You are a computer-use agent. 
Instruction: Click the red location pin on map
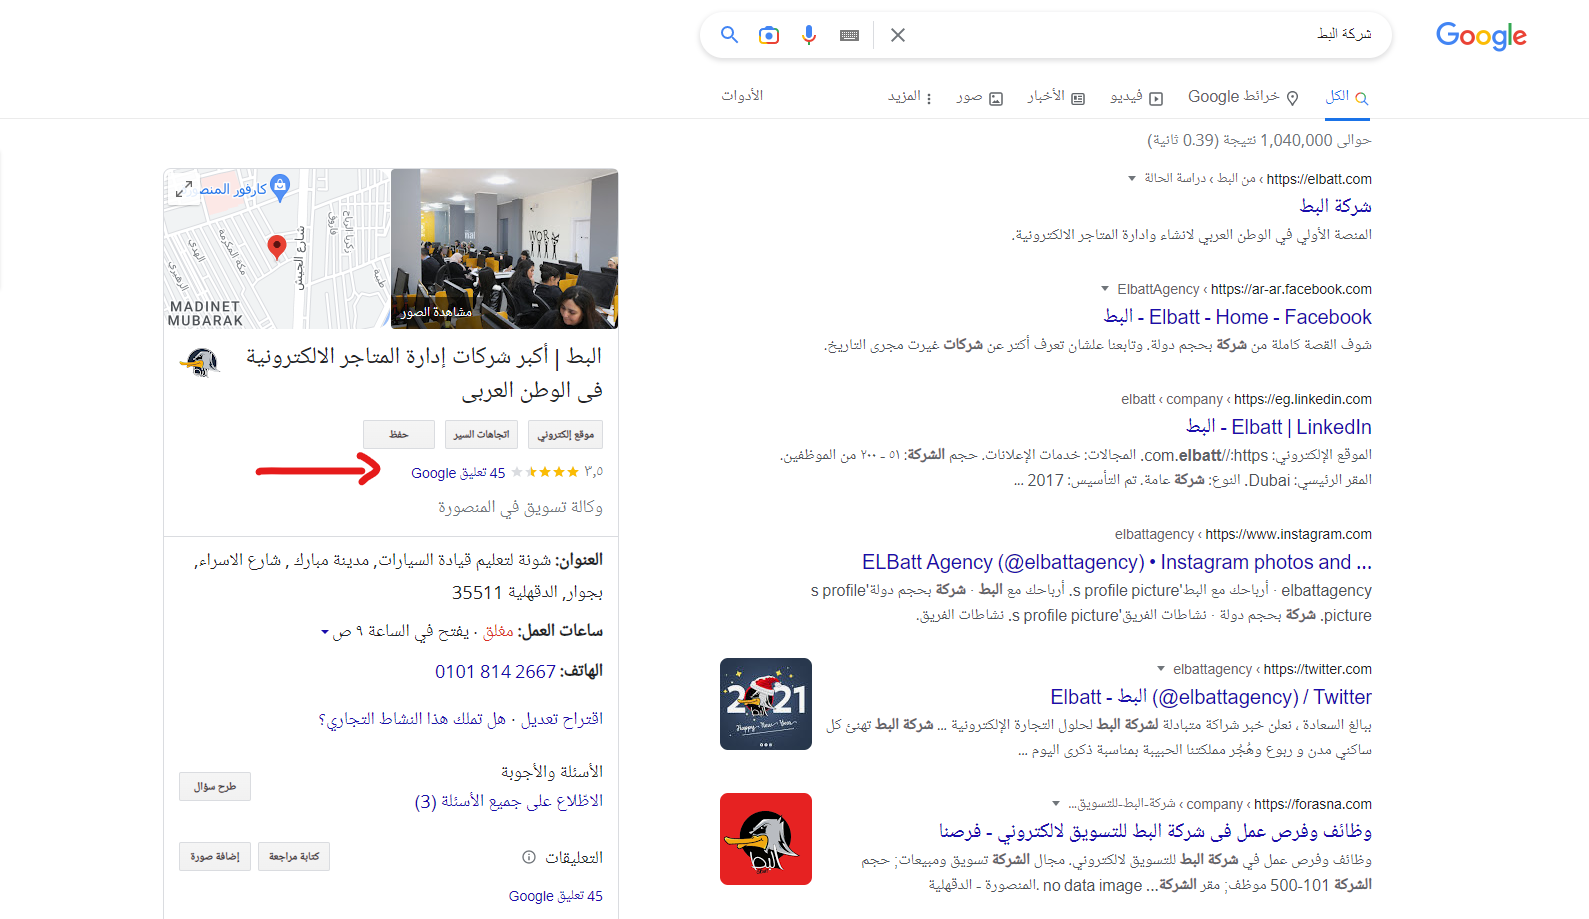pyautogui.click(x=277, y=247)
